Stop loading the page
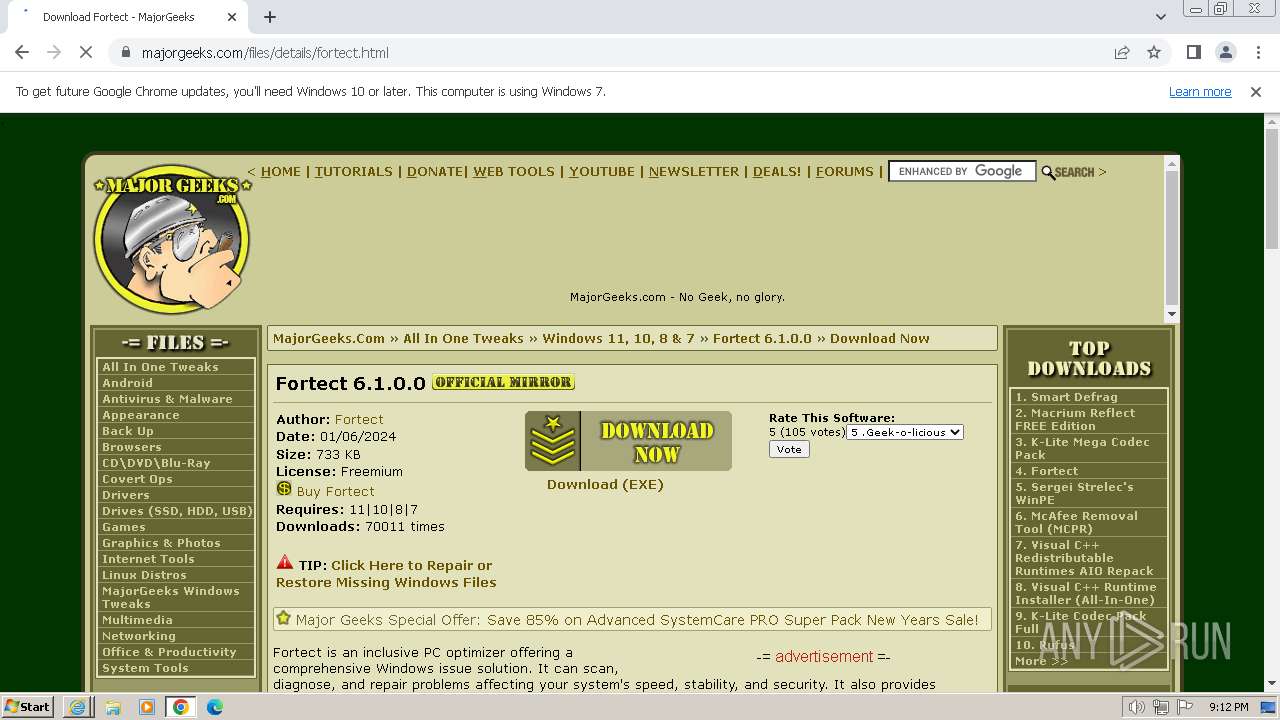 (x=86, y=53)
